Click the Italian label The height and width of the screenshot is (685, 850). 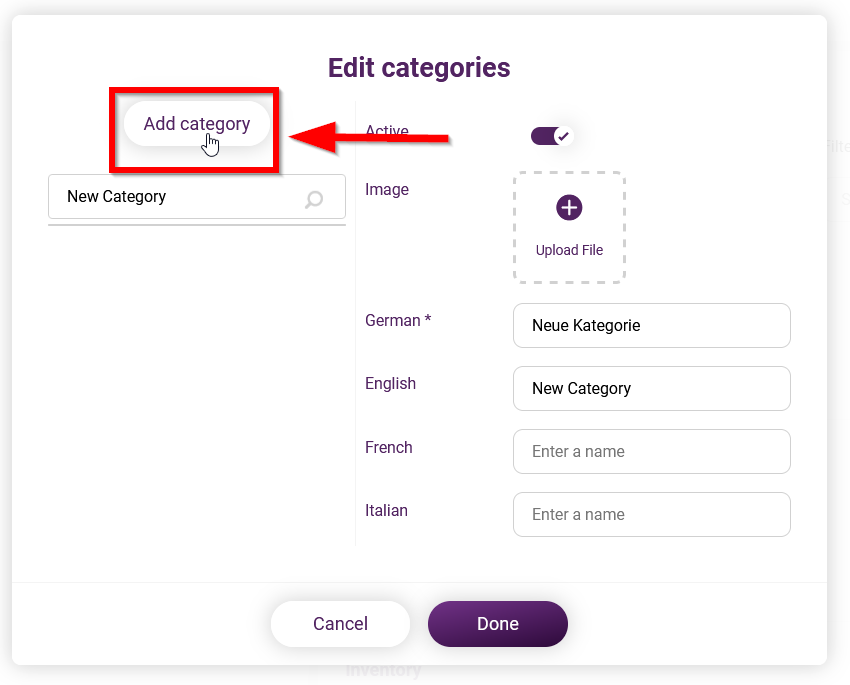(386, 510)
